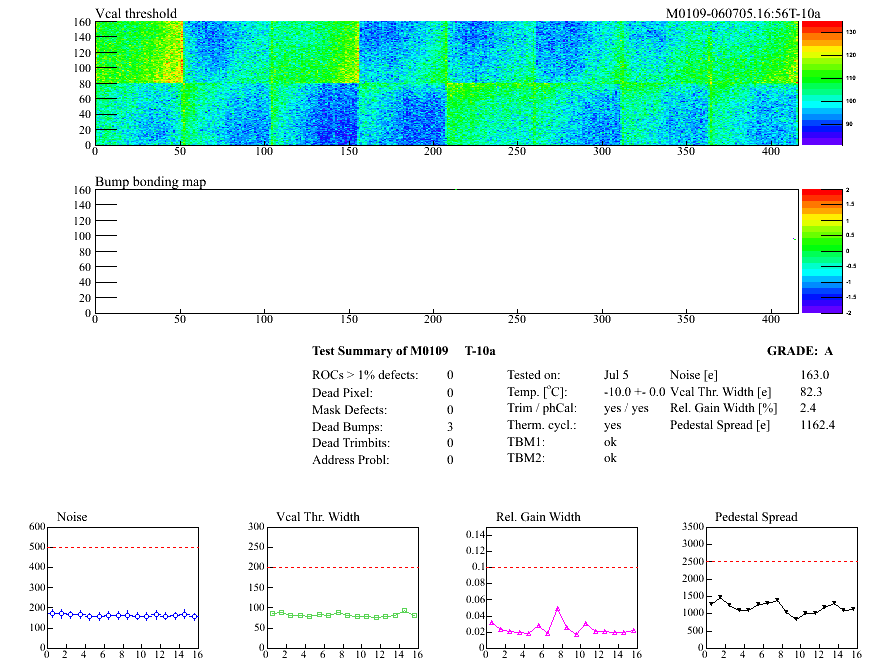
Task: Click the ROCs > 1% defects label
Action: click(x=365, y=375)
